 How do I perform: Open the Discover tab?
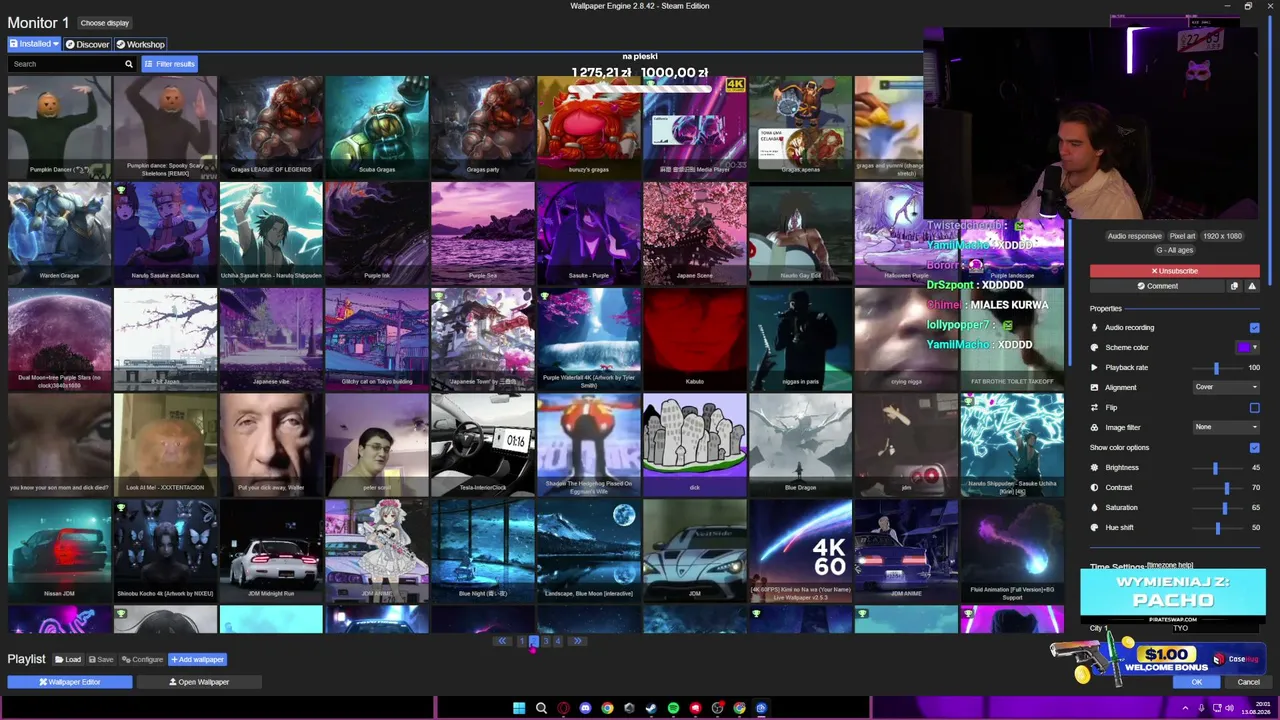point(88,44)
